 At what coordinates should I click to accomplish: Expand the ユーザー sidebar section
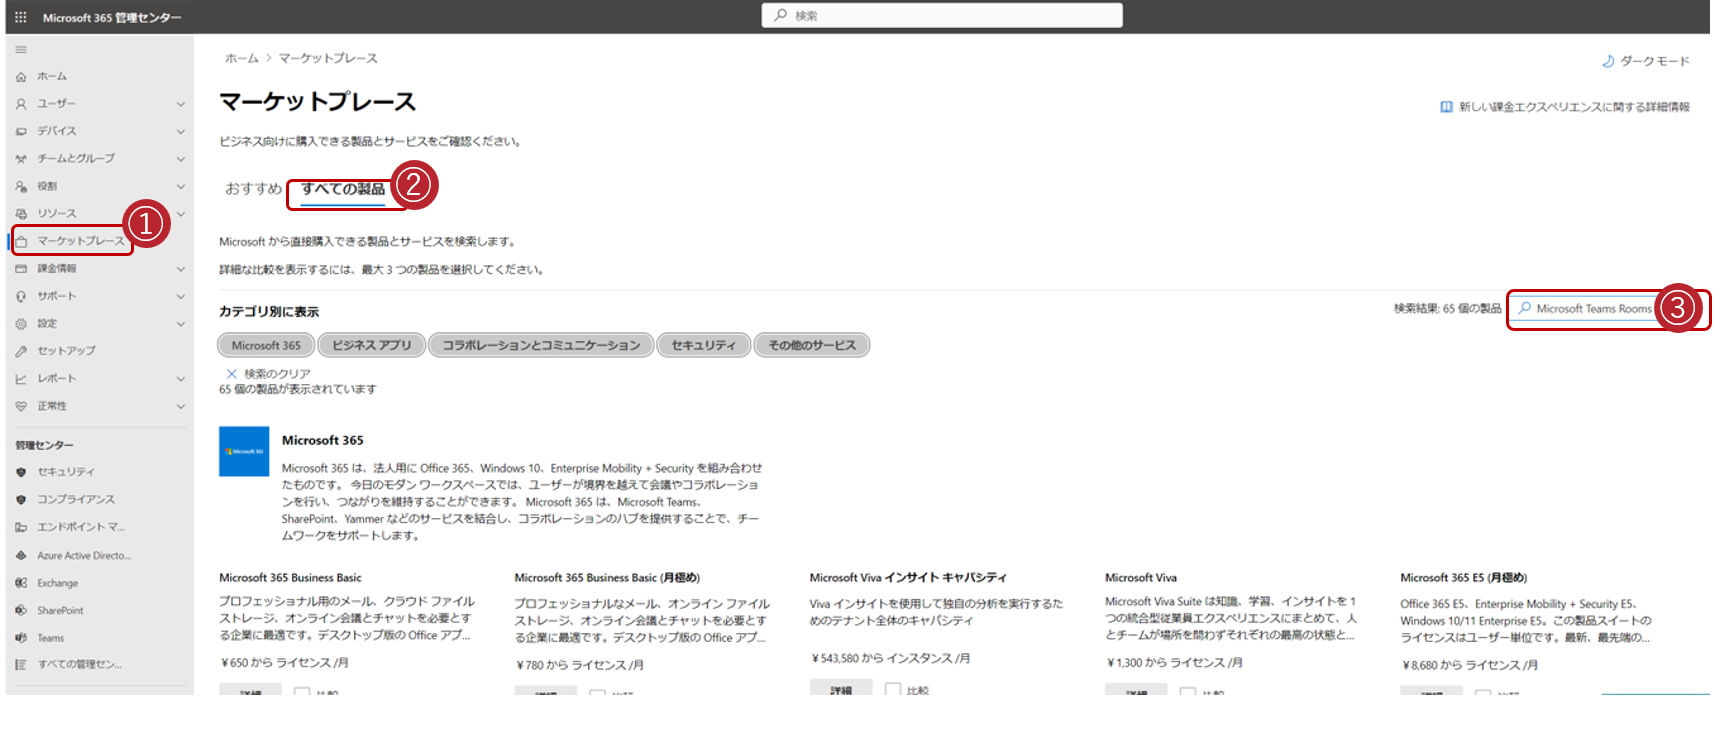tap(181, 104)
